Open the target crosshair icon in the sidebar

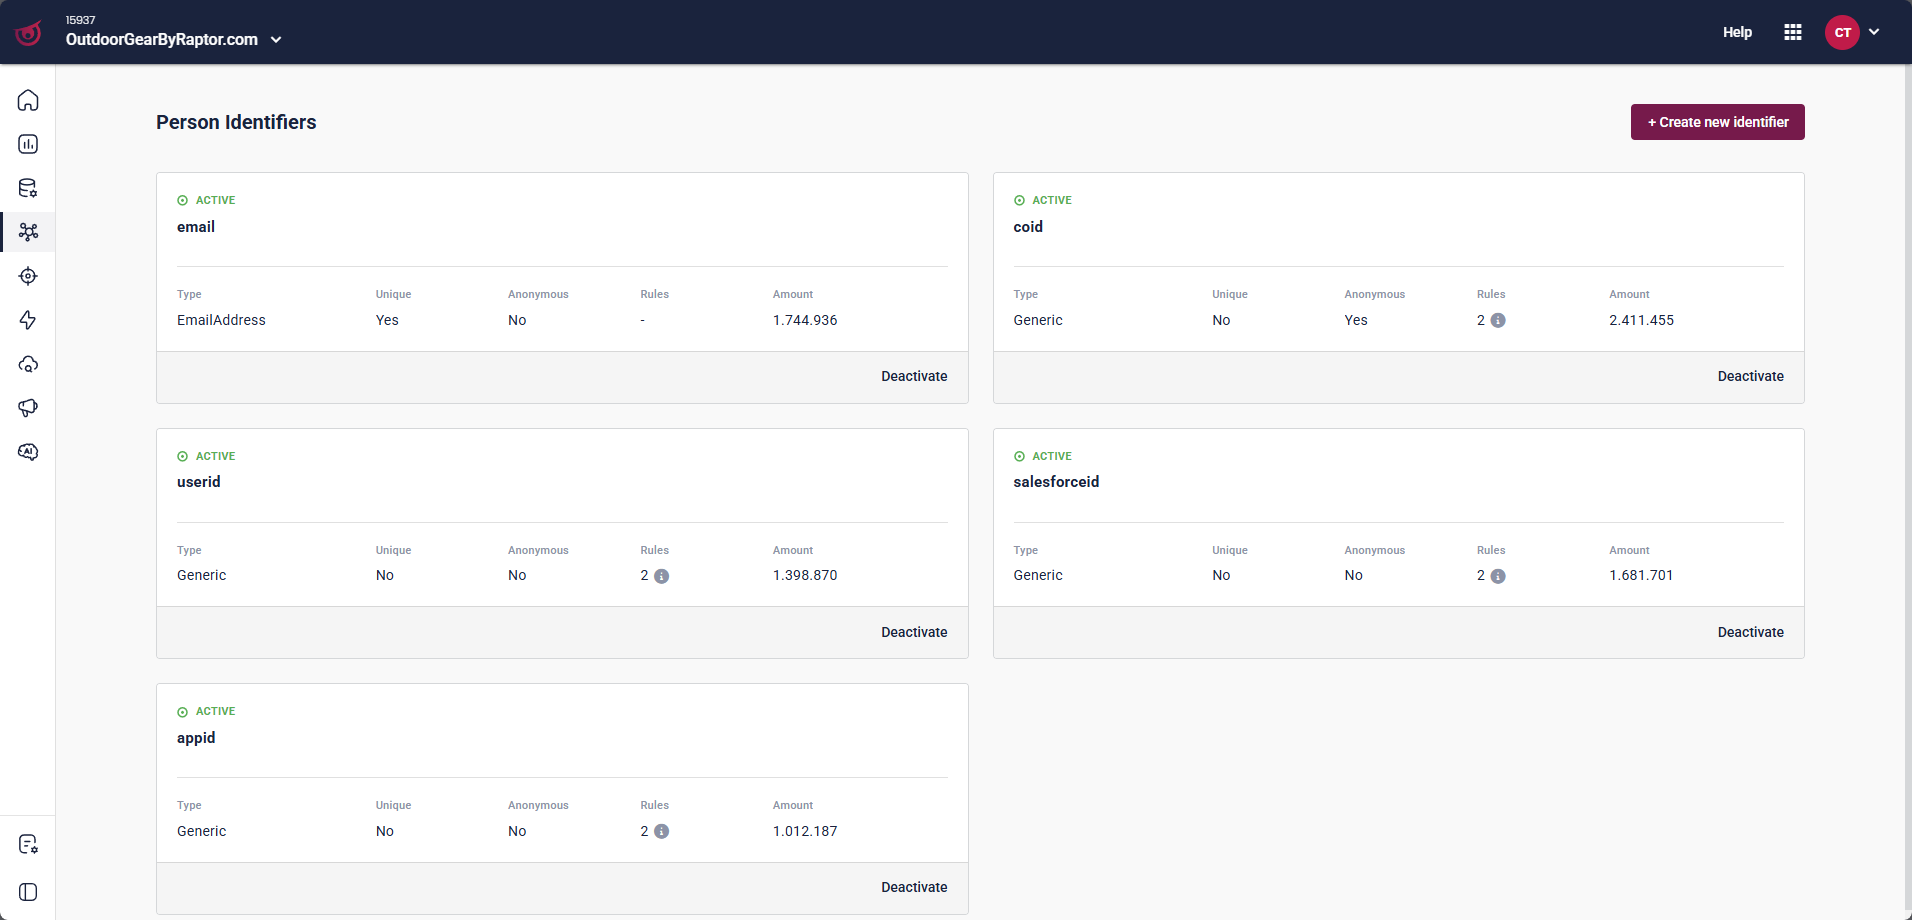(28, 276)
